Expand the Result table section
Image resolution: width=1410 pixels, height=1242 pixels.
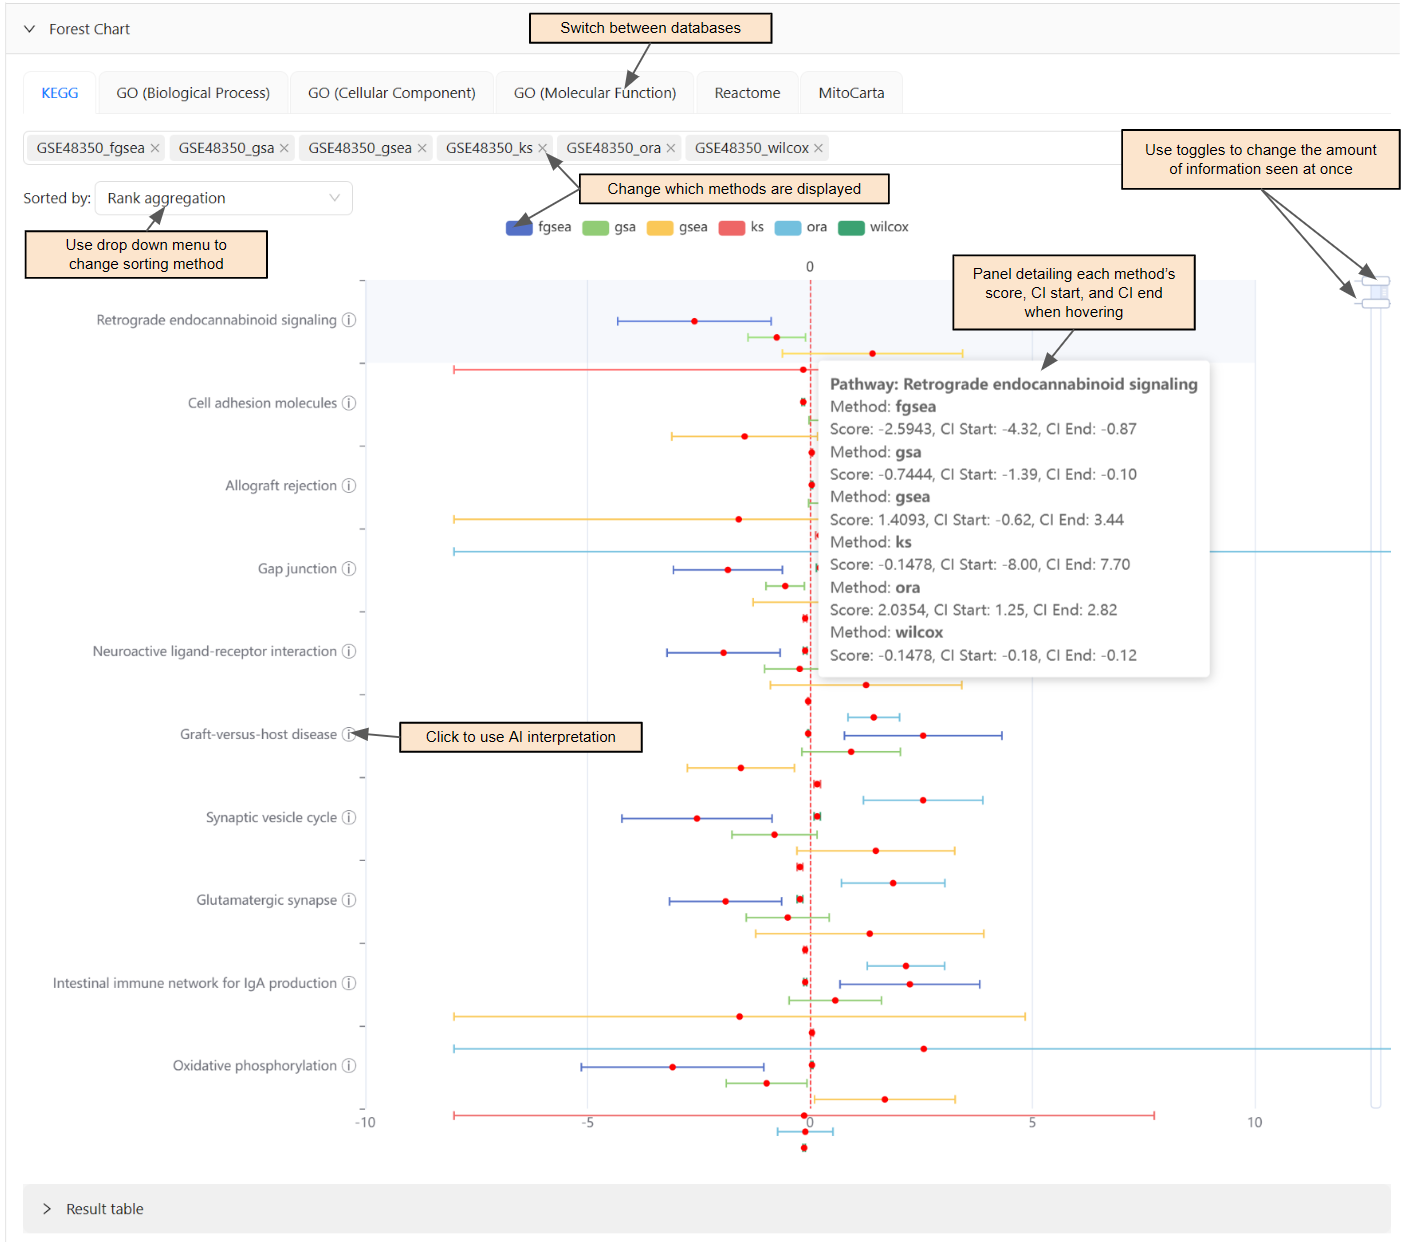coord(47,1209)
